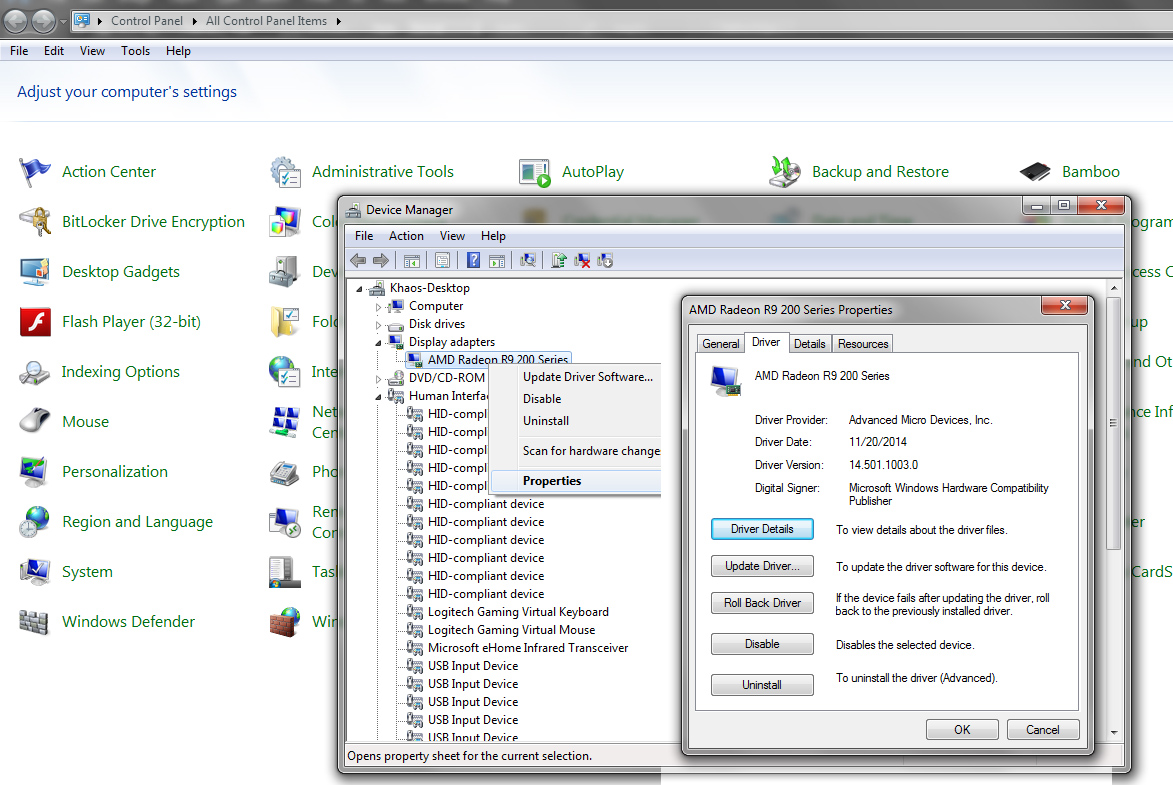Click the Control Panel back navigation button
The height and width of the screenshot is (785, 1173).
tap(16, 22)
